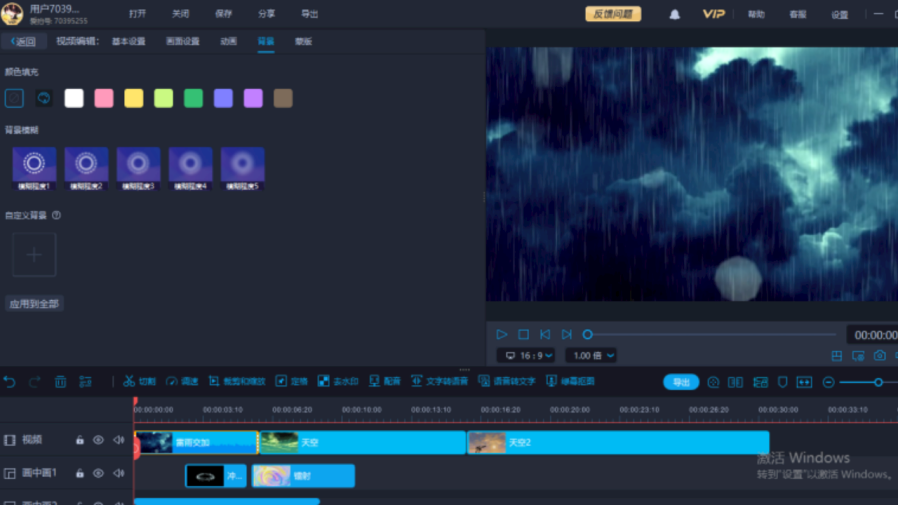Image resolution: width=898 pixels, height=505 pixels.
Task: Click the trash delete icon in timeline toolbar
Action: tap(60, 382)
